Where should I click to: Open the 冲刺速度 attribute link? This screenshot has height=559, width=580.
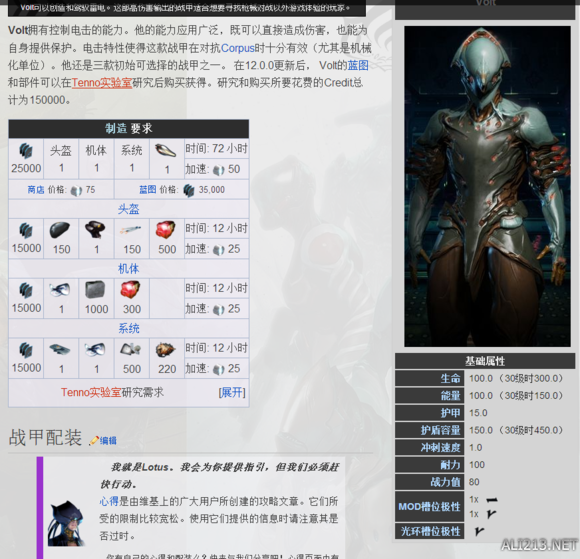441,448
